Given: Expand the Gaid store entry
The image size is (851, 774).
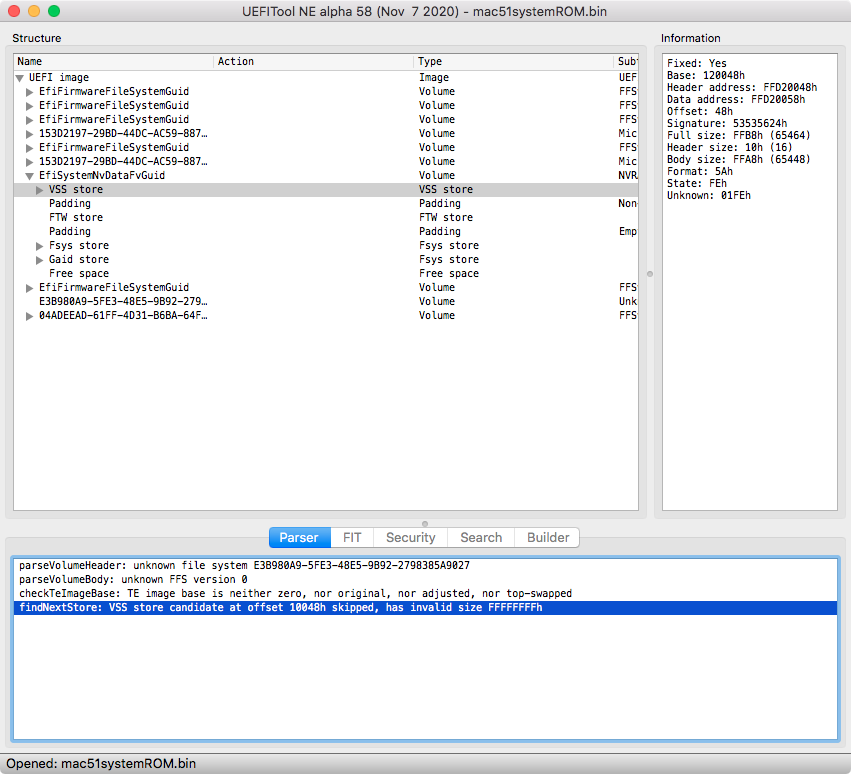Looking at the screenshot, I should coord(40,260).
